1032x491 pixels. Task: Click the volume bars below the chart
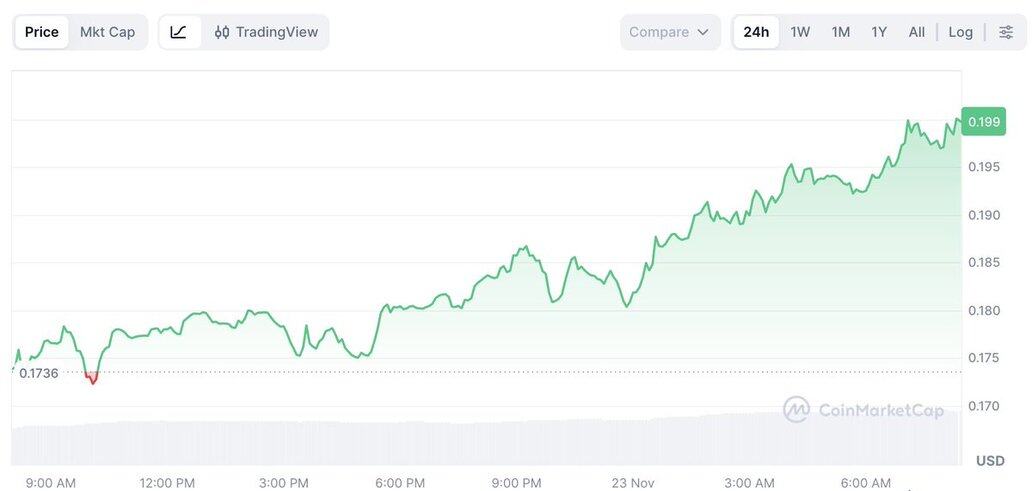pos(480,440)
